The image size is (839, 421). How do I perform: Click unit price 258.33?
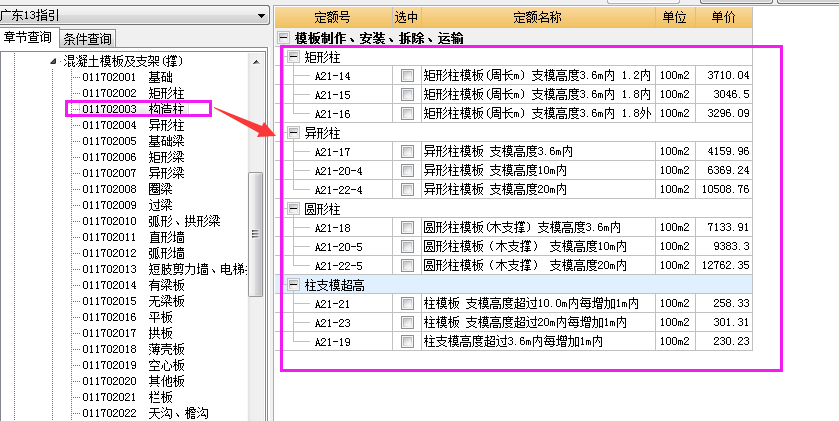(731, 304)
